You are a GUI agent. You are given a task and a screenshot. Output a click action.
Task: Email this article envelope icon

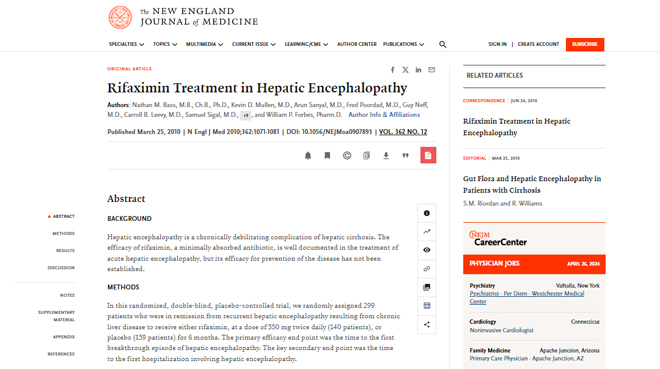click(x=431, y=70)
